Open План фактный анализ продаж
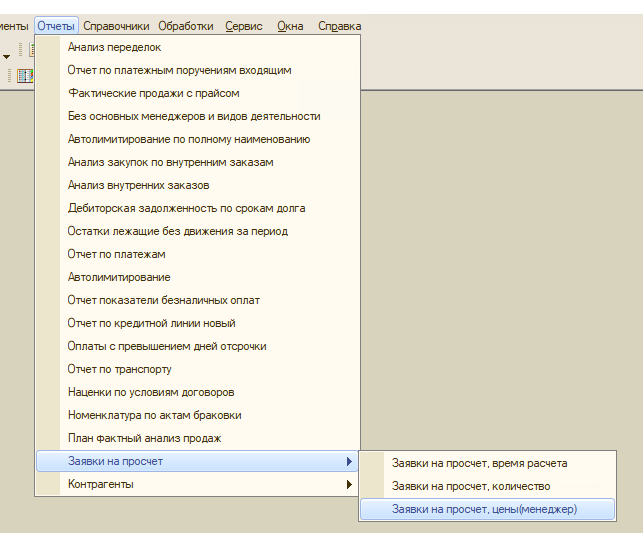This screenshot has height=533, width=643. point(198,438)
